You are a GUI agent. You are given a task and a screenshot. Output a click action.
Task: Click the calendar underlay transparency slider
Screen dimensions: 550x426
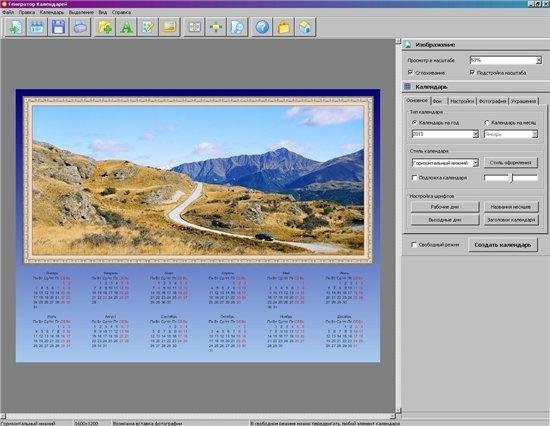(x=511, y=178)
